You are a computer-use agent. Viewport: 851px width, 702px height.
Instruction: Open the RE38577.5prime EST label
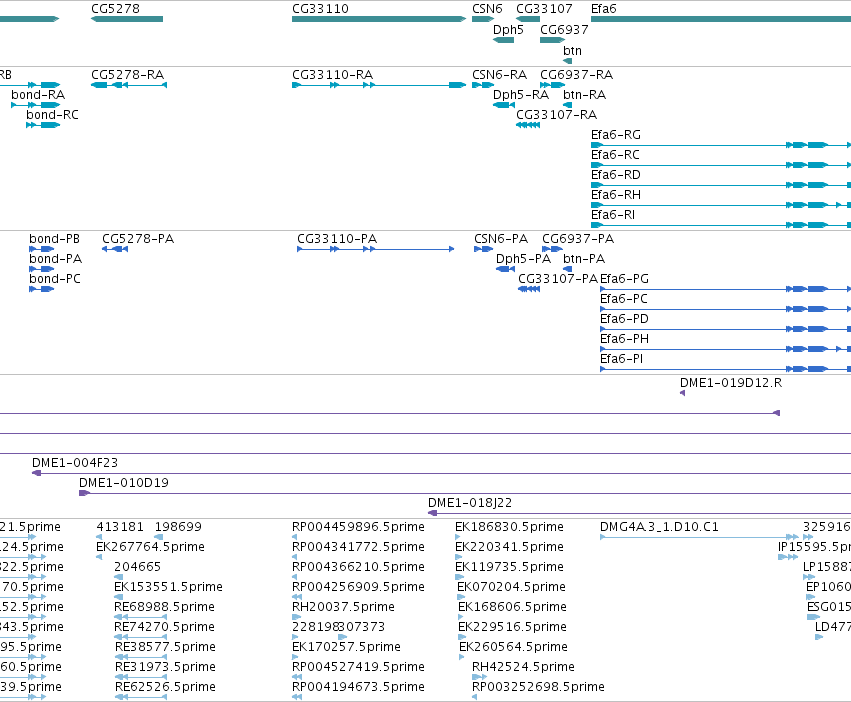[x=166, y=647]
